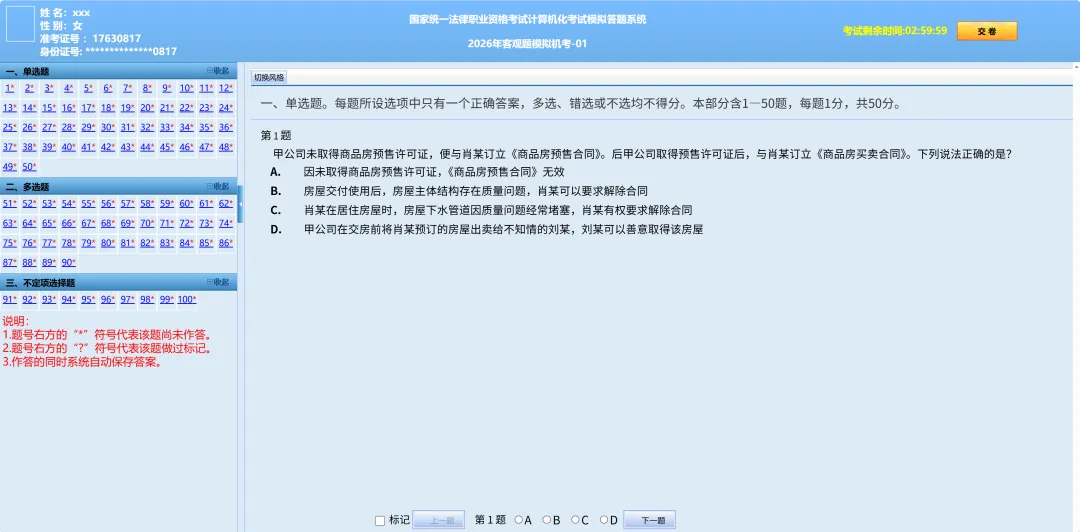Click the 准考证号 17630817 text
This screenshot has height=532, width=1080.
[x=90, y=38]
